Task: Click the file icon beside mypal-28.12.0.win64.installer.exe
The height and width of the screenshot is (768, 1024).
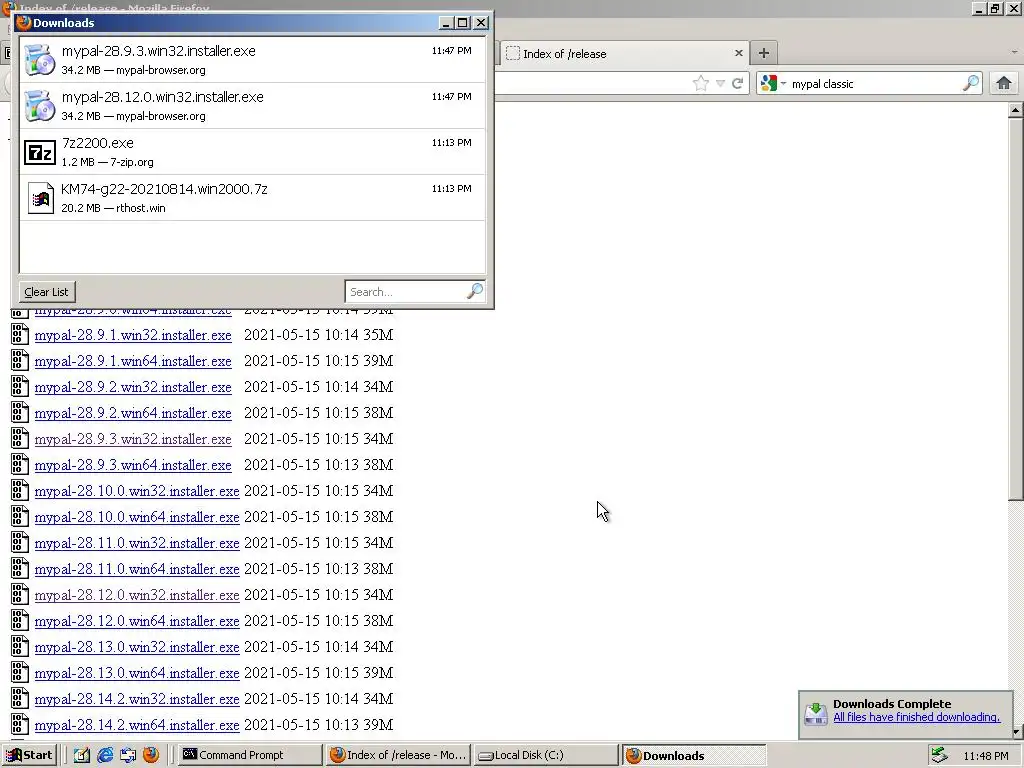Action: coord(20,620)
